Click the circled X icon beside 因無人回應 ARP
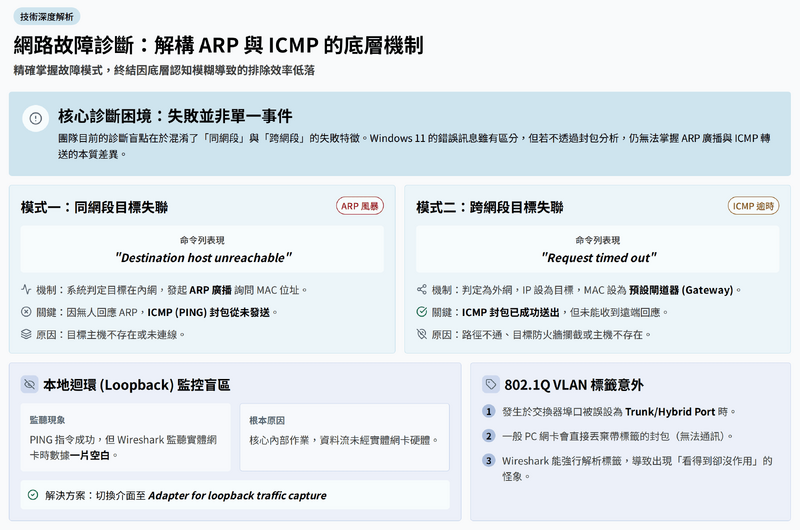Viewport: 800px width, 530px height. [x=26, y=312]
